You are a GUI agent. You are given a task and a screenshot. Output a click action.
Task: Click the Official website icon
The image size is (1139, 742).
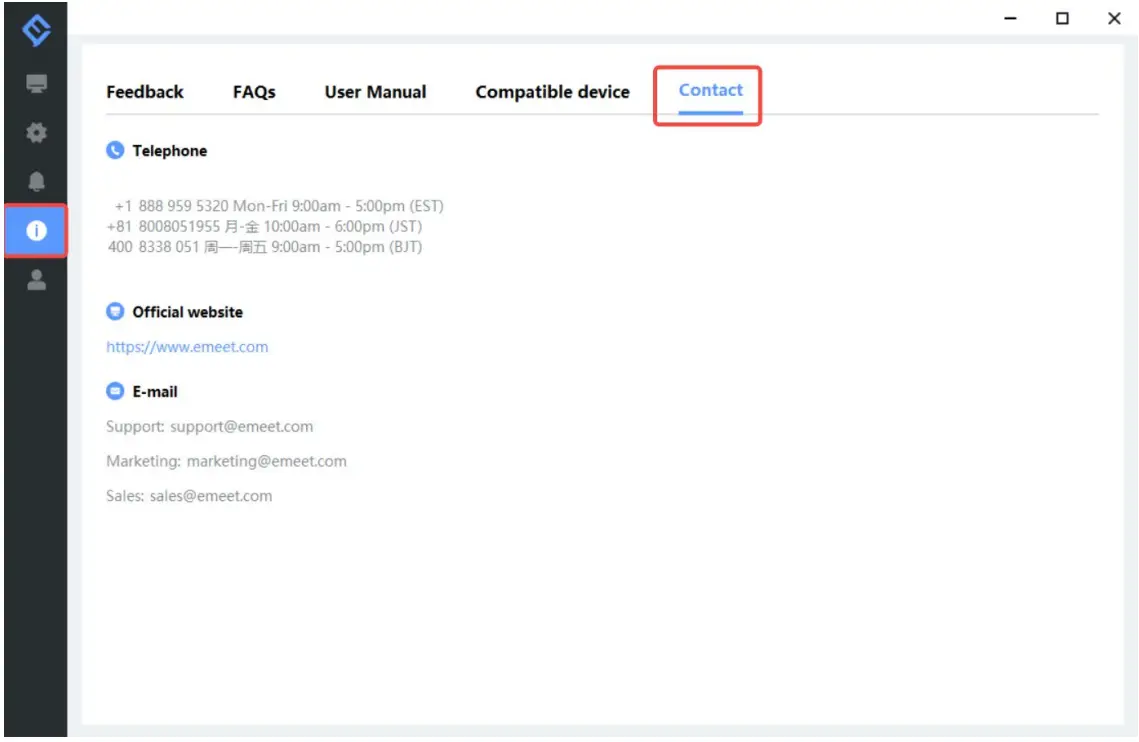pos(115,311)
